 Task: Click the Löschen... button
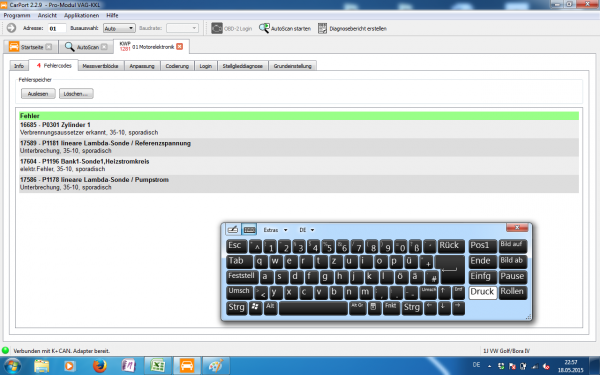[x=76, y=94]
